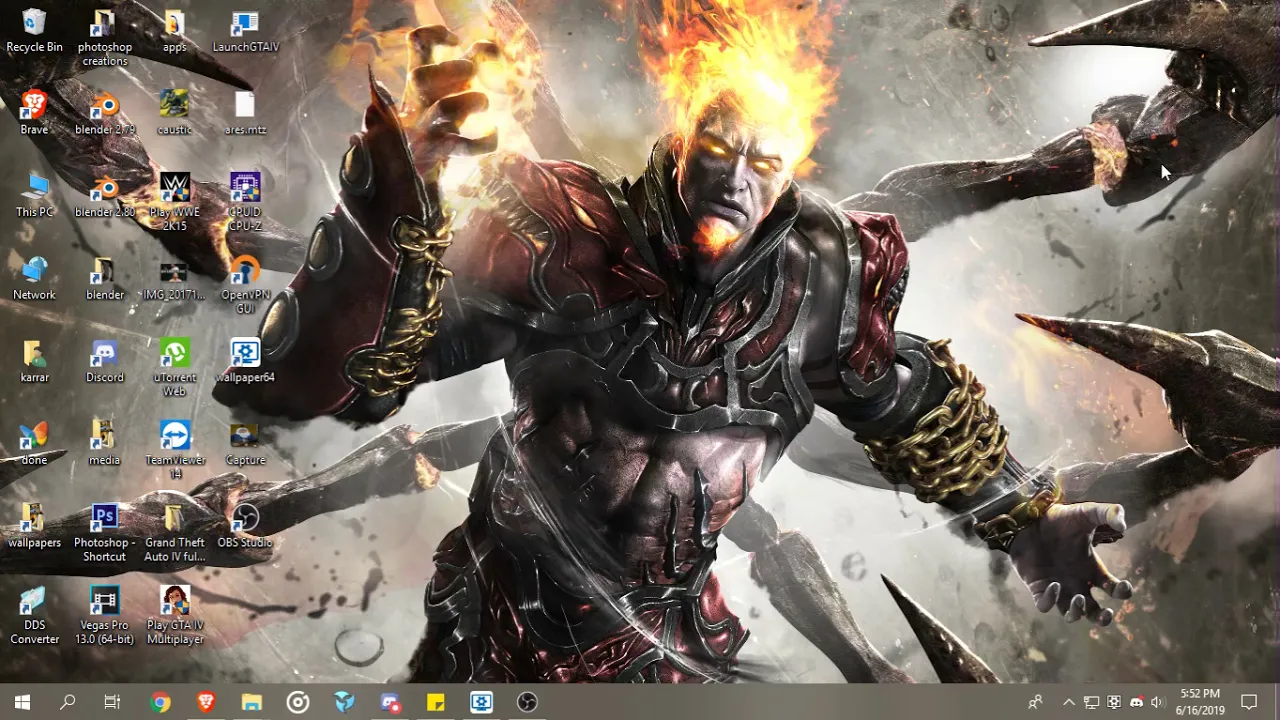Open taskbar search magnifier
The image size is (1280, 720).
point(67,702)
